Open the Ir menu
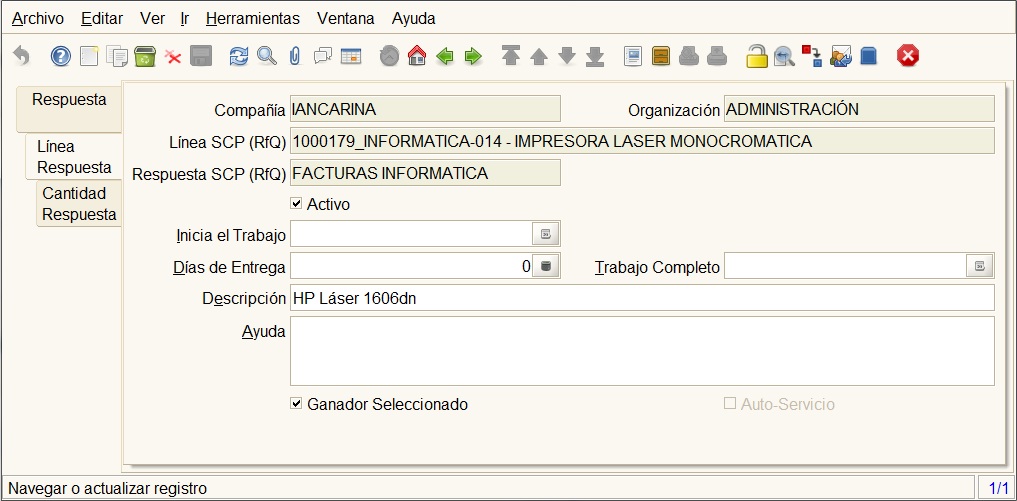The height and width of the screenshot is (501, 1017). coord(185,19)
